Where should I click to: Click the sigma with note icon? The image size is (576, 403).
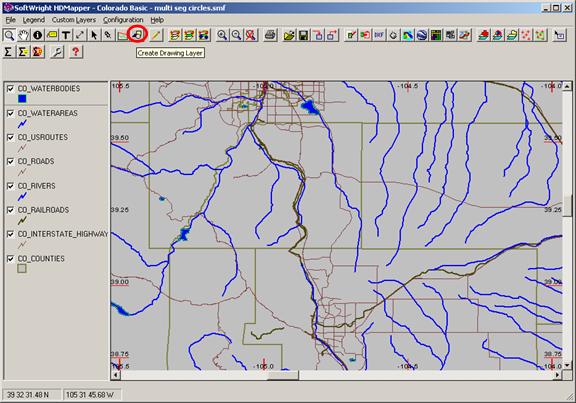coord(23,52)
